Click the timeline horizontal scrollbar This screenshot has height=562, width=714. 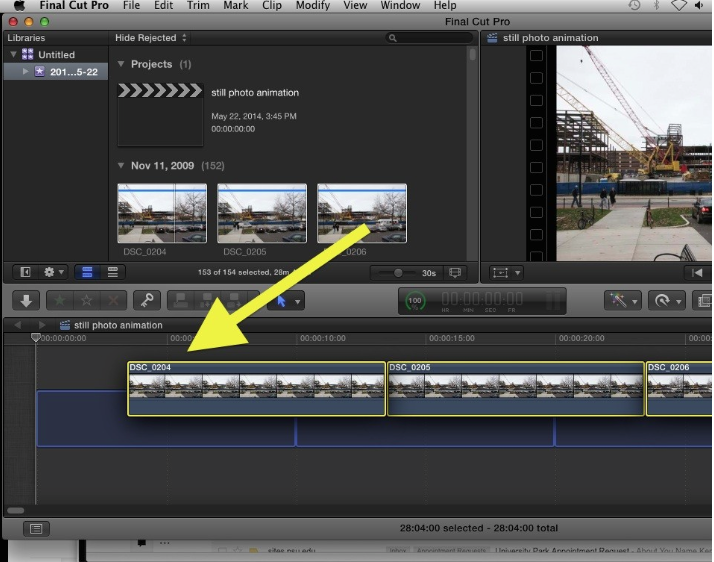click(16, 511)
